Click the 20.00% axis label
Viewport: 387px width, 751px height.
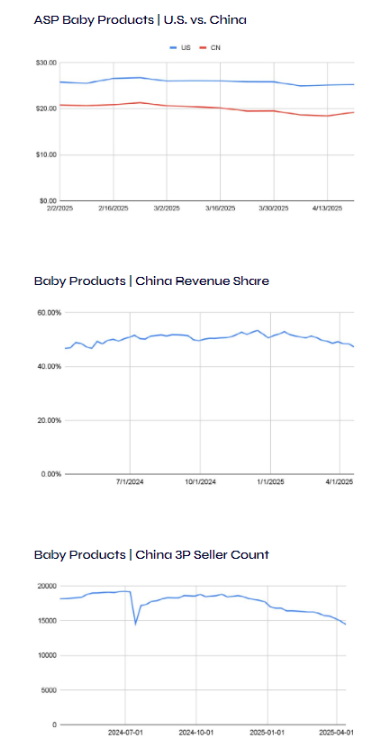[x=51, y=420]
